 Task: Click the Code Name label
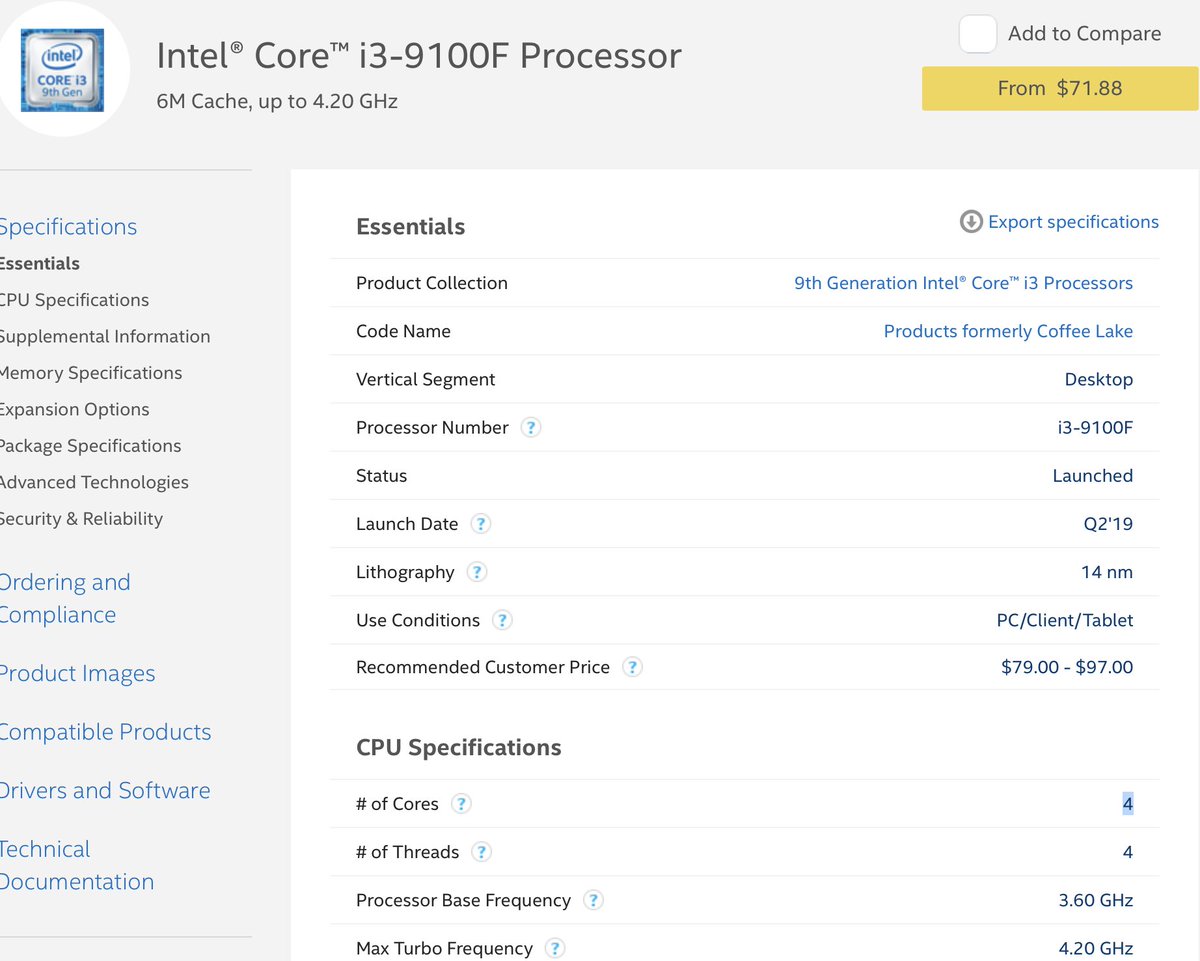403,331
